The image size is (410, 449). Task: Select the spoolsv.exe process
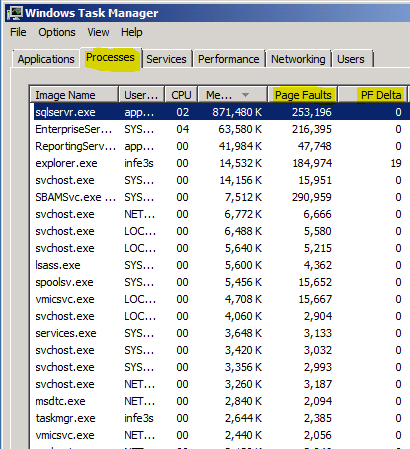click(220, 282)
